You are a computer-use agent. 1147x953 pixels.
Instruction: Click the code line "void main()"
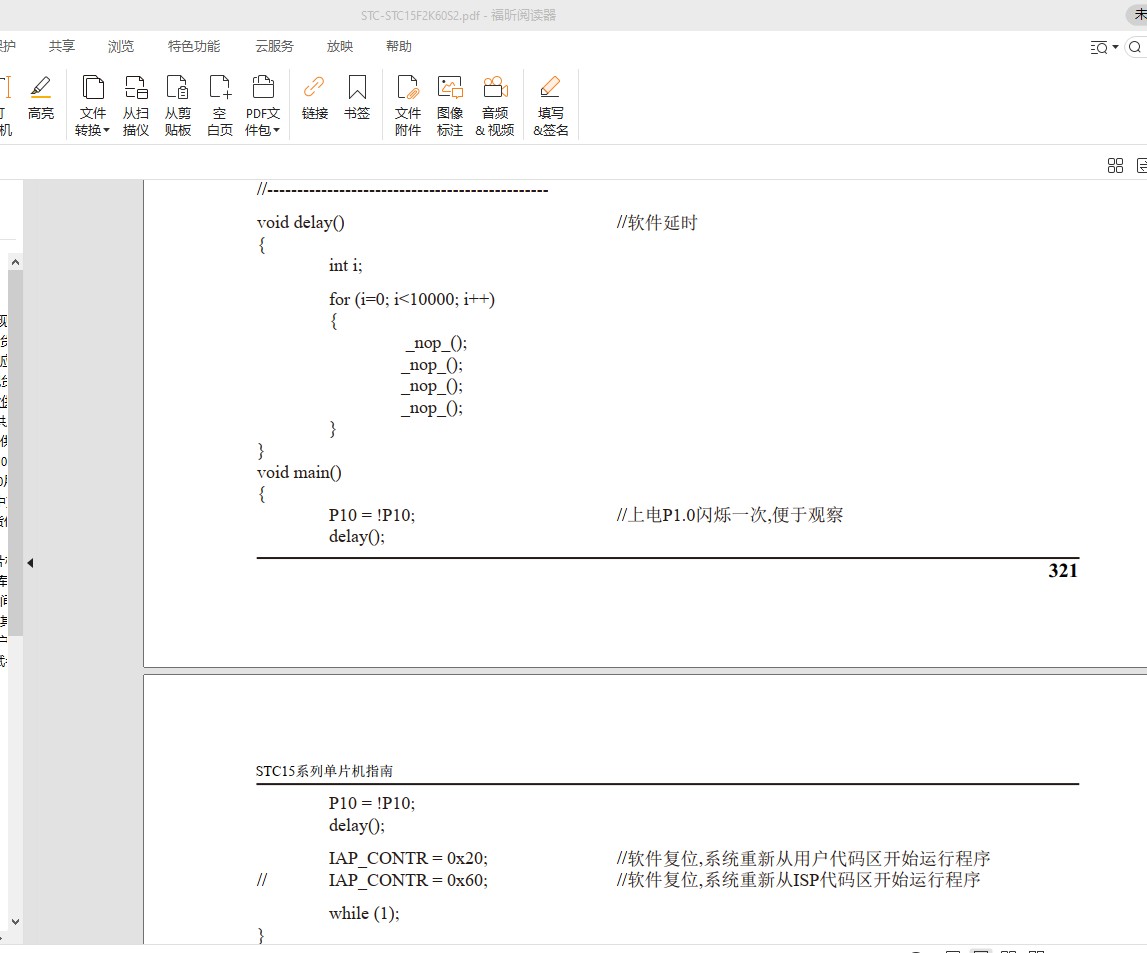point(299,472)
